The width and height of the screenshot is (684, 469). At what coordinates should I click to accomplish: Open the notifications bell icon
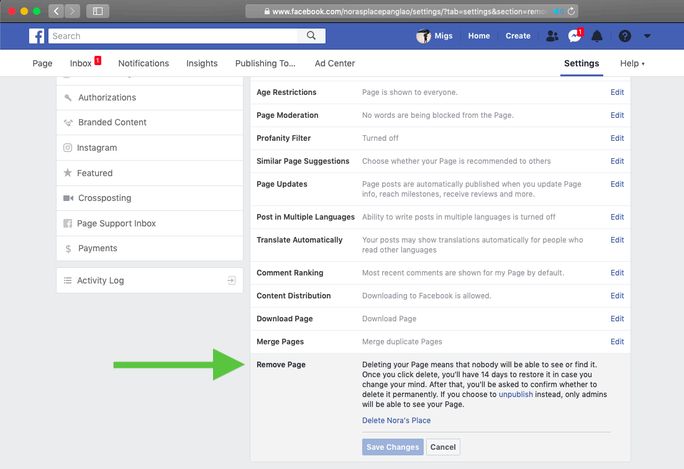597,36
